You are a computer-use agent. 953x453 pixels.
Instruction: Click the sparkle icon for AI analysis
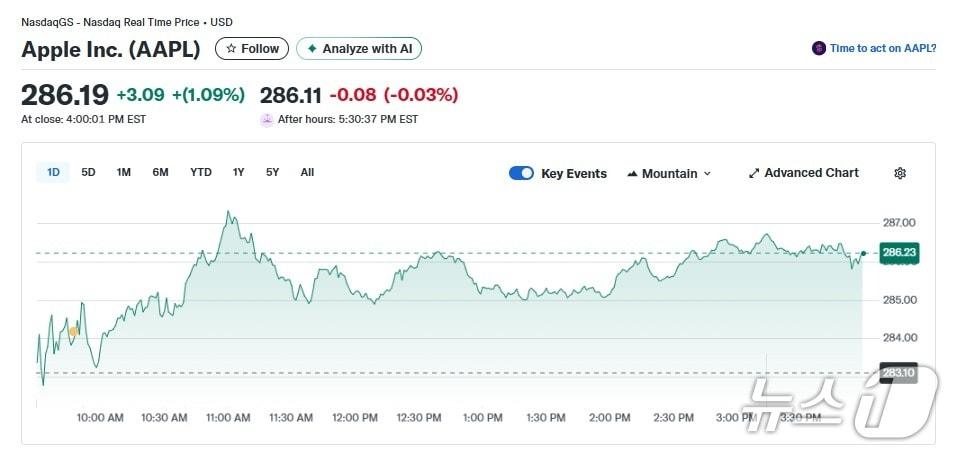(x=313, y=49)
